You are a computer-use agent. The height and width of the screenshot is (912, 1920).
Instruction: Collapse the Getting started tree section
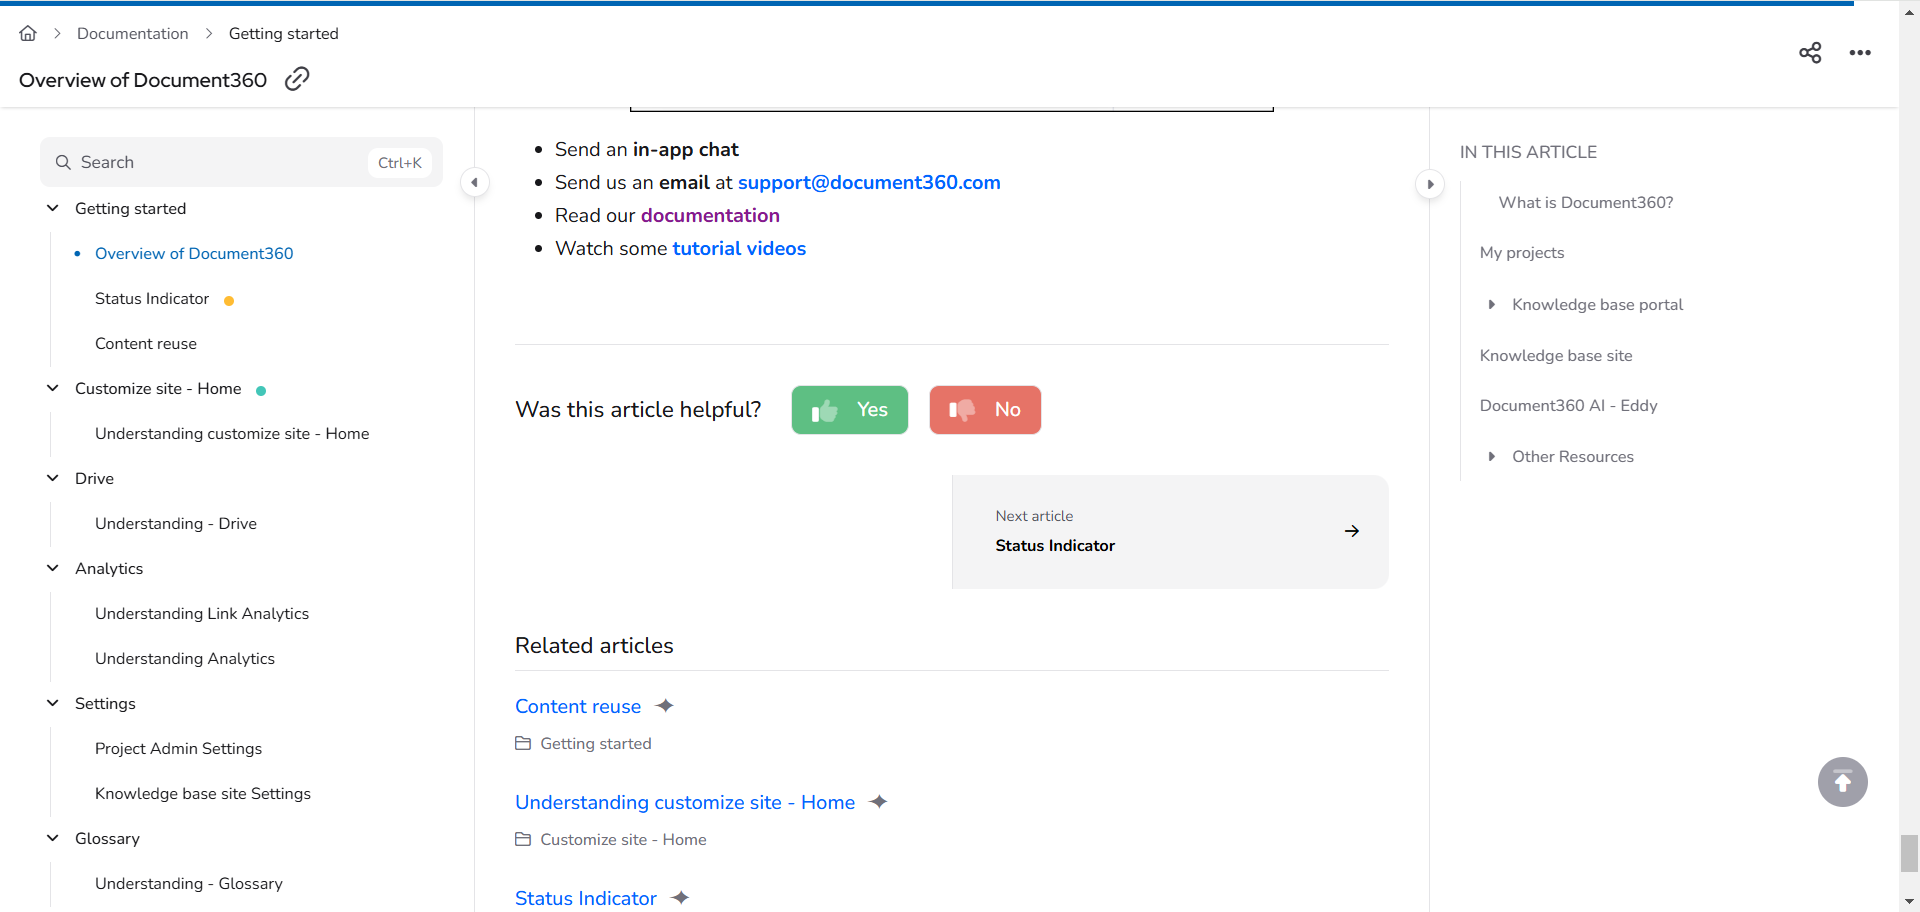53,208
